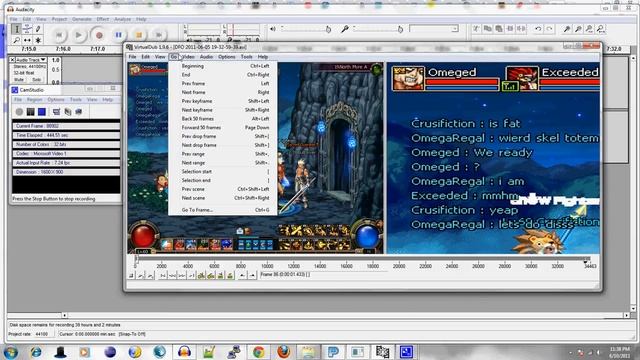Screen dimensions: 640x360
Task: Click VirtualDub's previous keyframe key icon
Action: pyautogui.click(x=201, y=276)
